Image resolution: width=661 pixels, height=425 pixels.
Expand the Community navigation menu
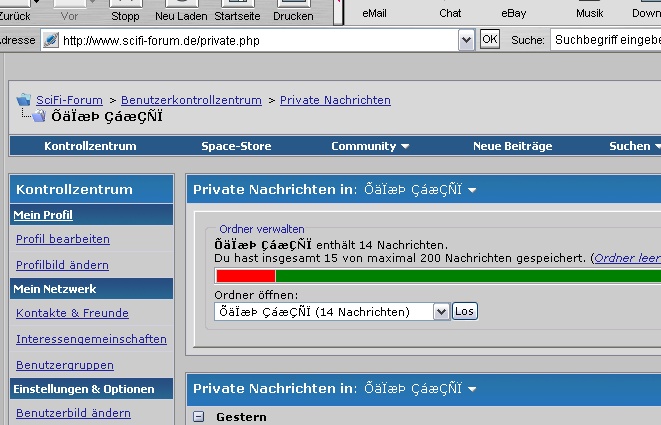point(370,146)
